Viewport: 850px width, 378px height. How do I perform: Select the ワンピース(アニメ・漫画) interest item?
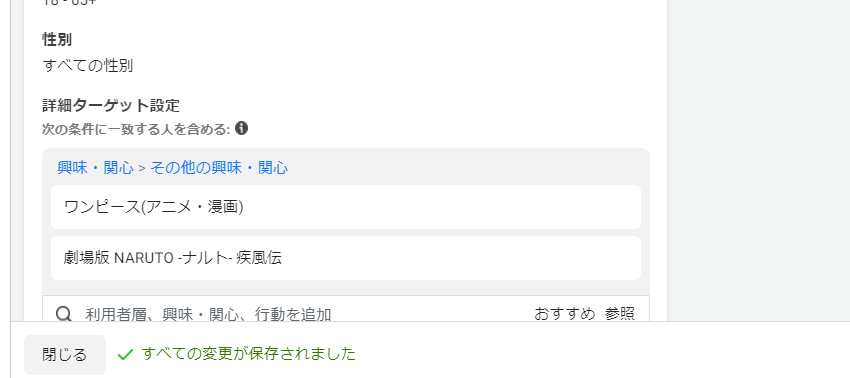click(x=346, y=207)
